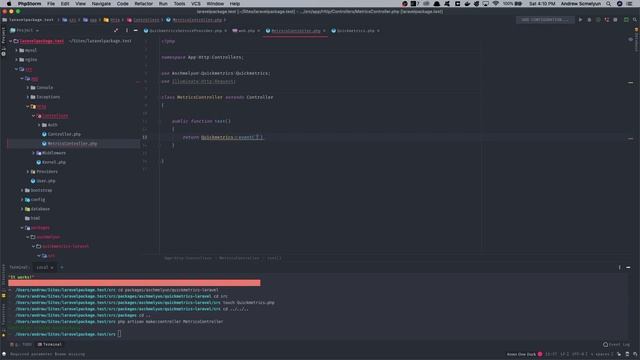The image size is (640, 360).
Task: Expand the Console folder
Action: pos(28,87)
